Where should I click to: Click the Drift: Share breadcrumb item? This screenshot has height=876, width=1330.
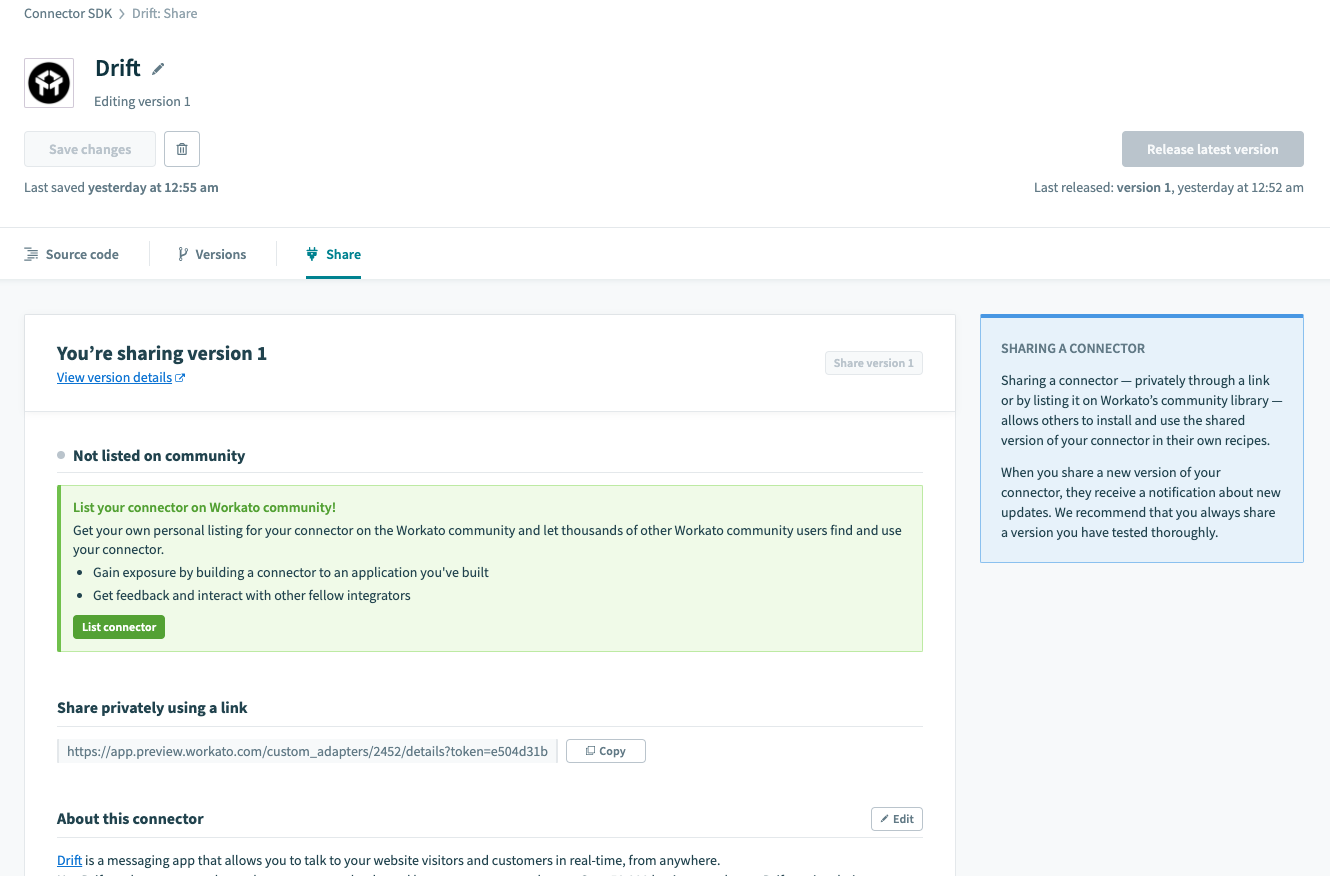165,14
